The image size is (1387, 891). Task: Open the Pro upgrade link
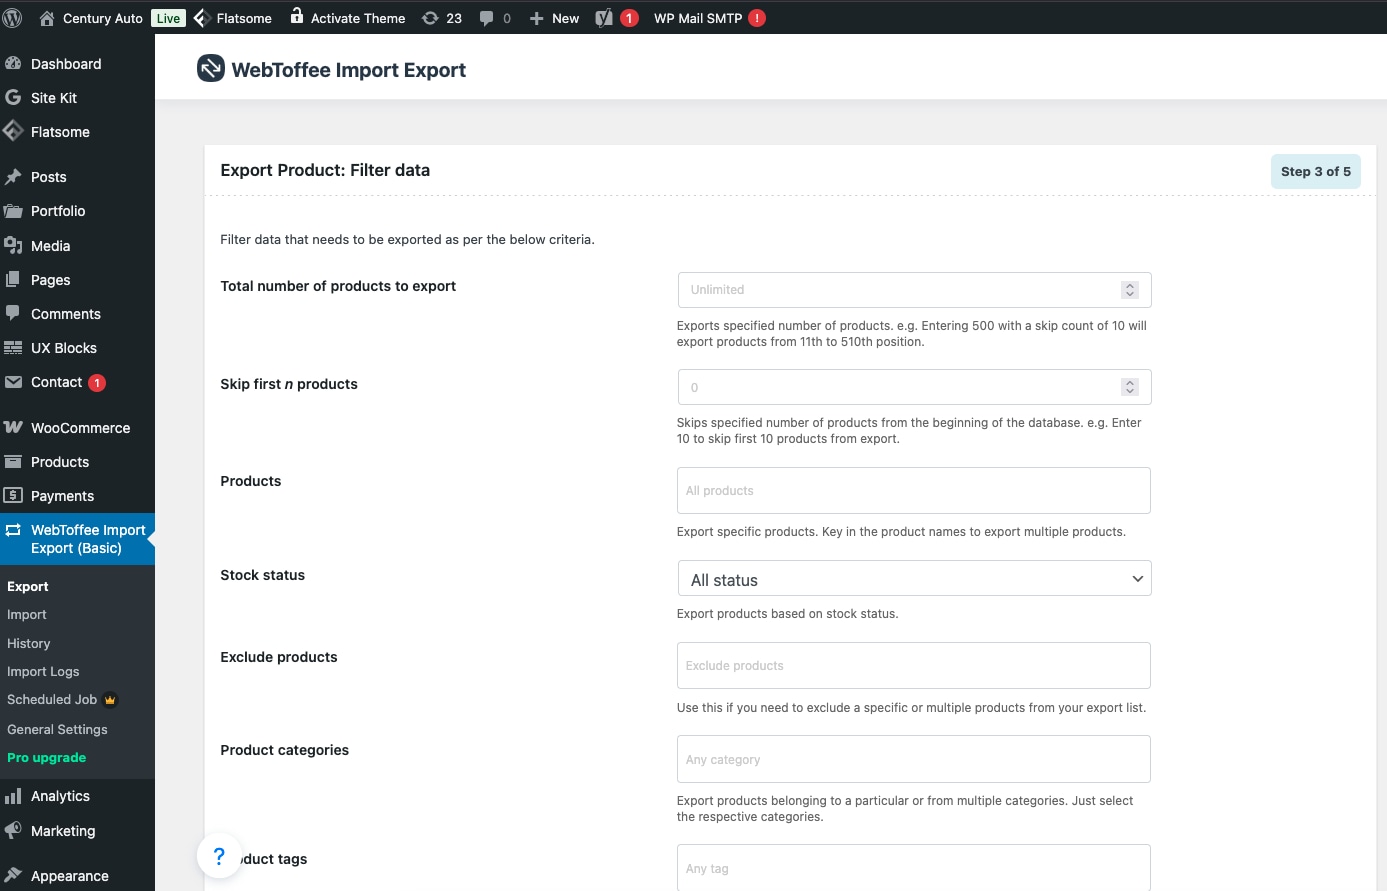click(x=46, y=758)
